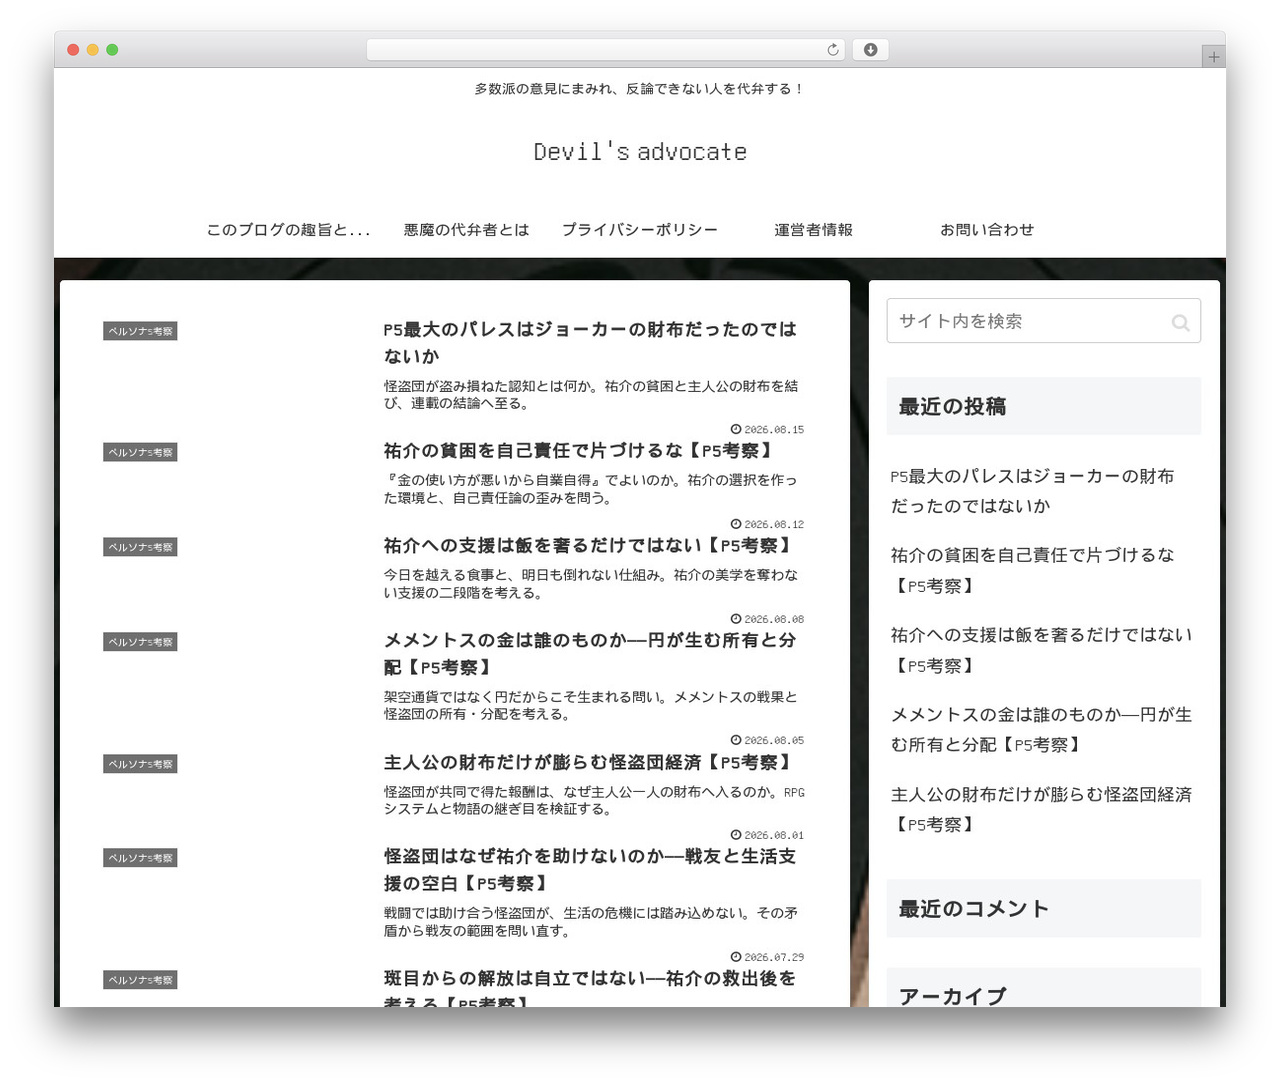
Task: Open sidebar recent post 主人公の財布だけが膨らむ怪盗団経済
Action: [1041, 810]
